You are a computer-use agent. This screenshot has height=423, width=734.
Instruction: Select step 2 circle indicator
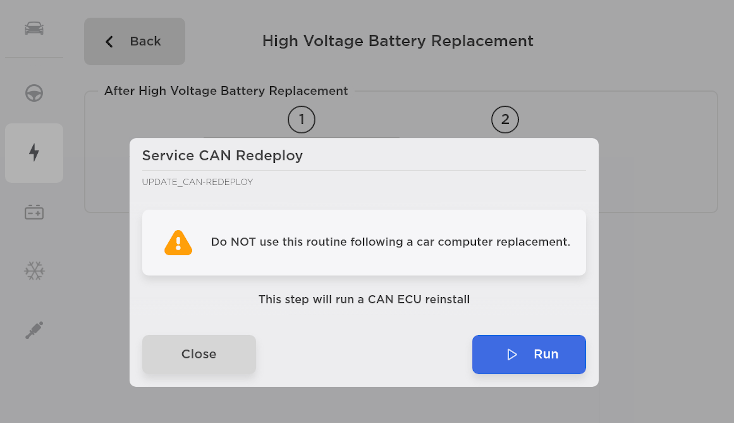pyautogui.click(x=505, y=120)
